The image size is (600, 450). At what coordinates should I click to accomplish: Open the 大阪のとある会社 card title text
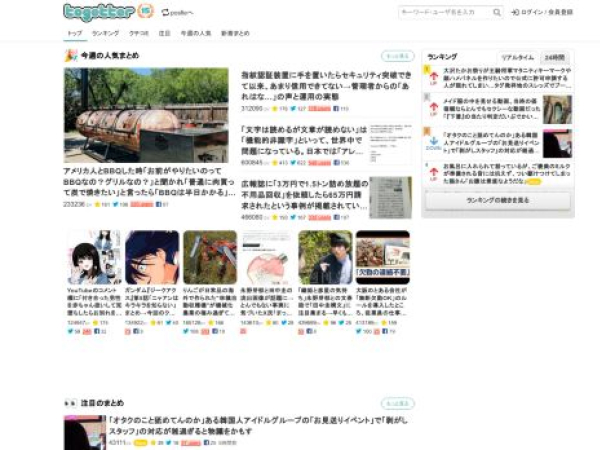(x=383, y=302)
